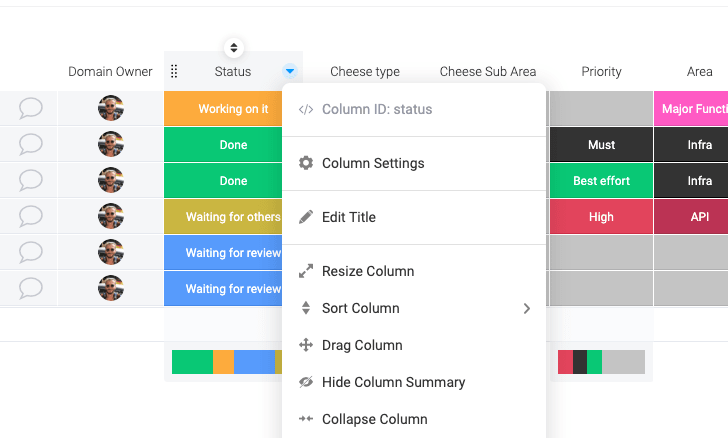Click the Drag Column move-arrows icon
The image size is (728, 438).
click(x=306, y=345)
